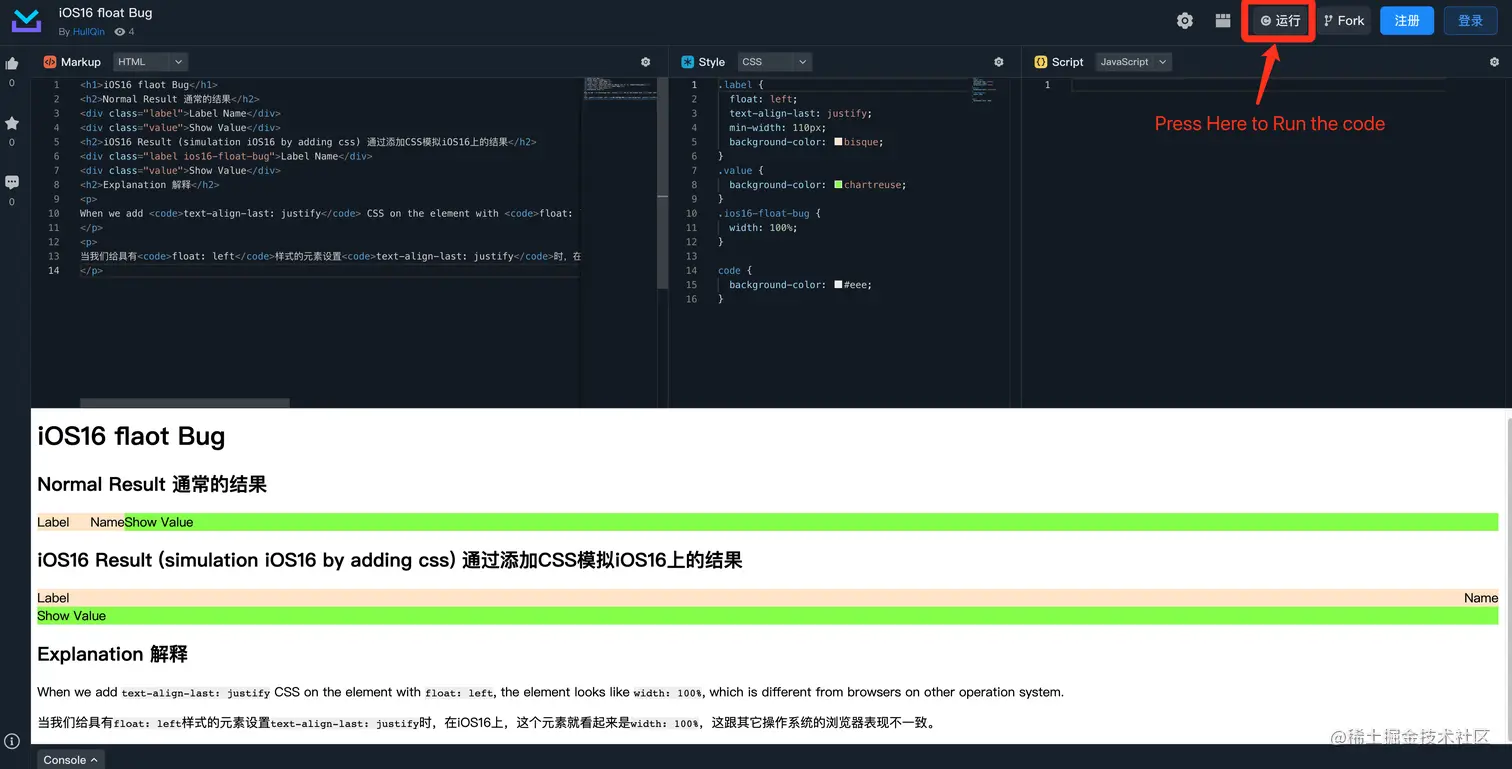Viewport: 1512px width, 769px height.
Task: Open the settings gear in the top bar
Action: point(1185,21)
